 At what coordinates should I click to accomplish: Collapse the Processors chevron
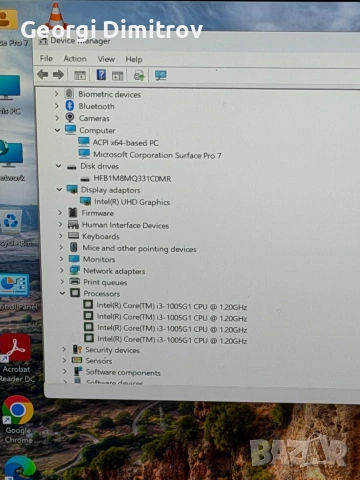point(62,293)
